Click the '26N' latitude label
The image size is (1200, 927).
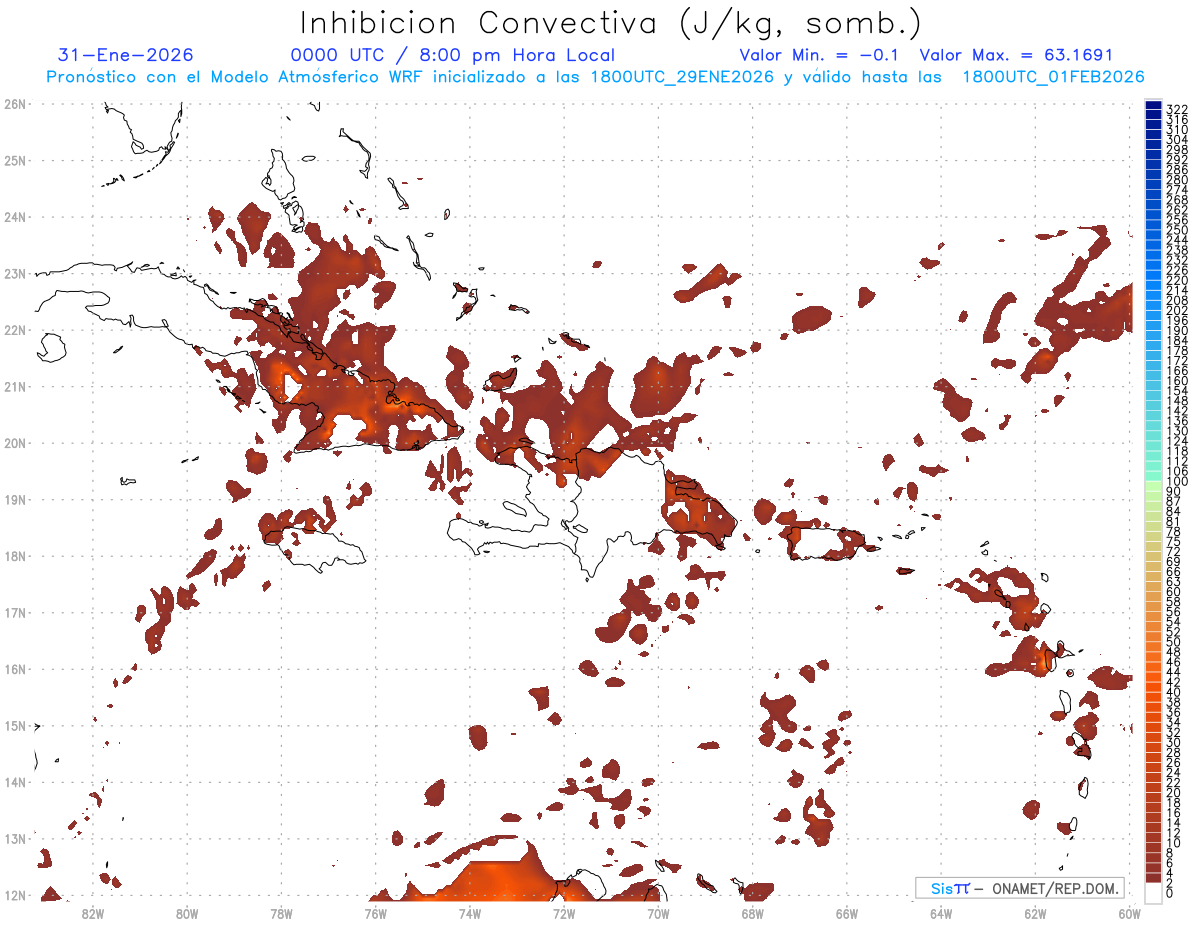click(x=15, y=103)
